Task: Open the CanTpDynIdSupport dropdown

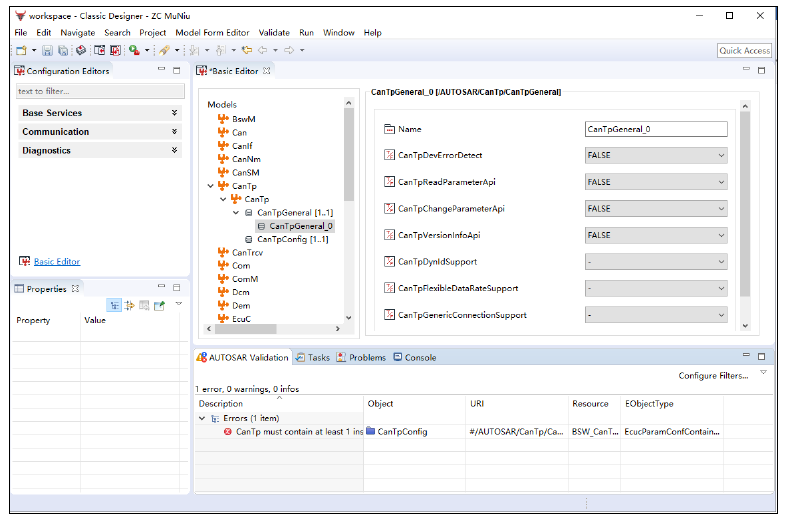Action: 656,262
